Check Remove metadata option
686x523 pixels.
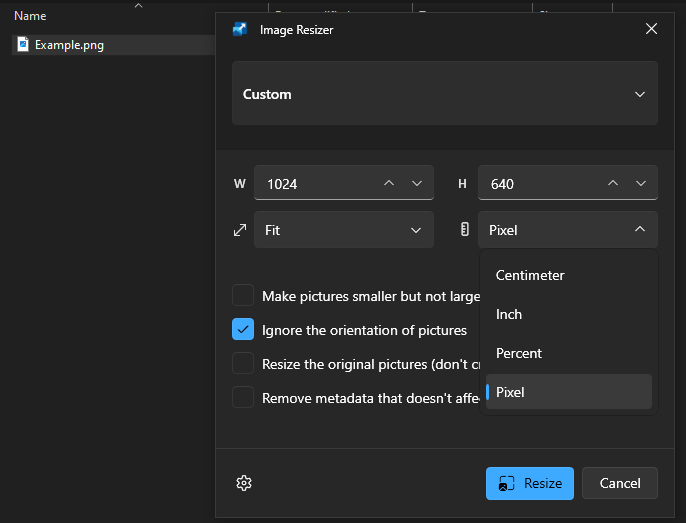[x=243, y=397]
